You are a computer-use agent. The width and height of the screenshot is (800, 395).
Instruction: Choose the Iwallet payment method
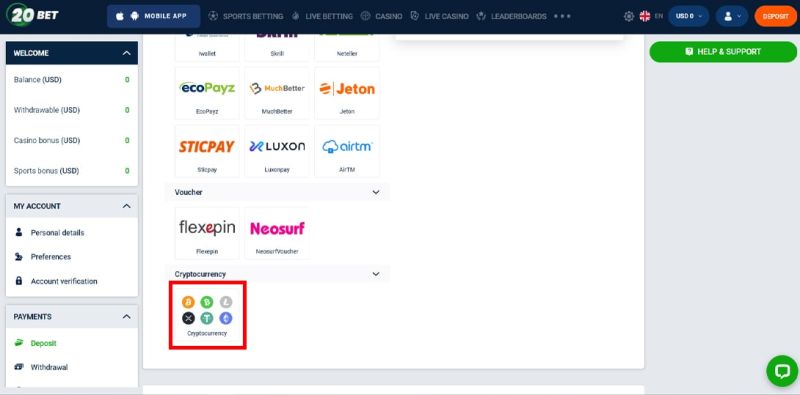[207, 47]
